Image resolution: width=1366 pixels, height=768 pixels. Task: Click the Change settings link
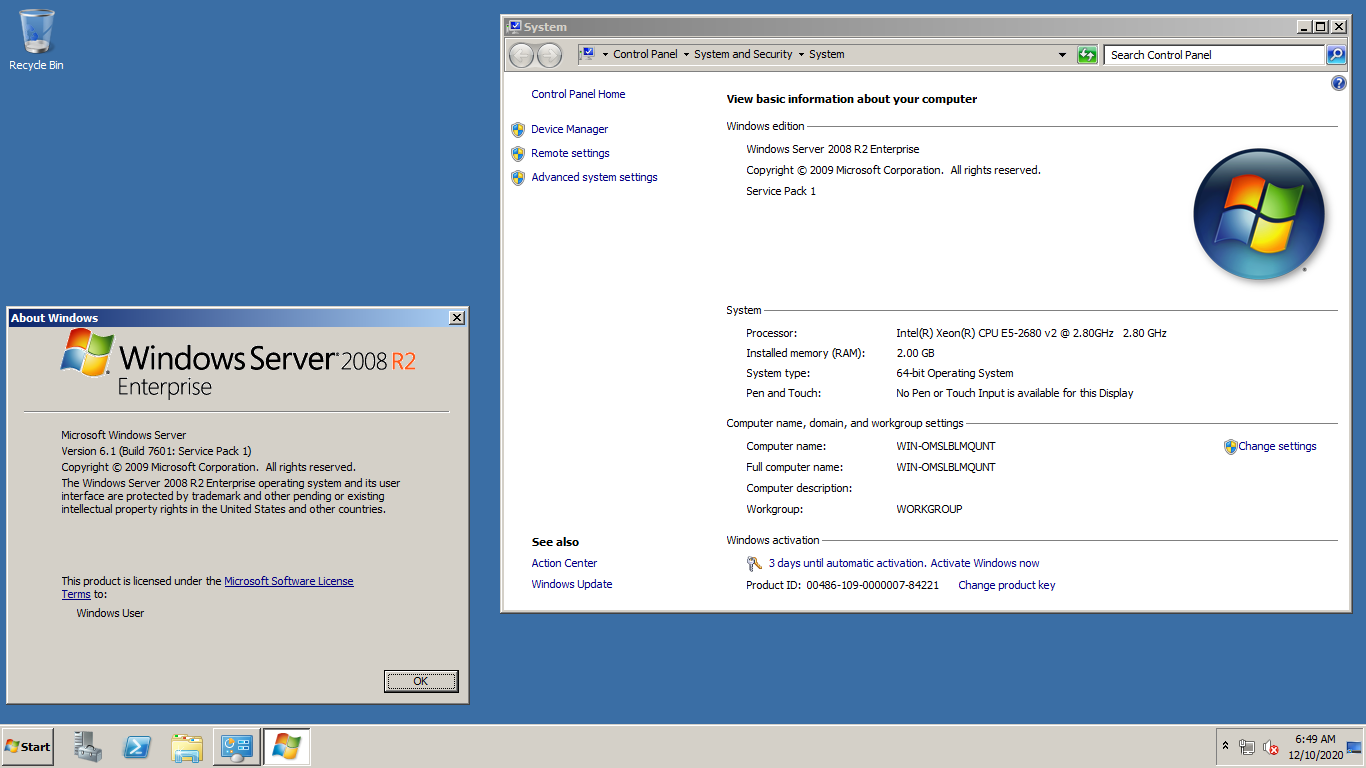[x=1277, y=447]
